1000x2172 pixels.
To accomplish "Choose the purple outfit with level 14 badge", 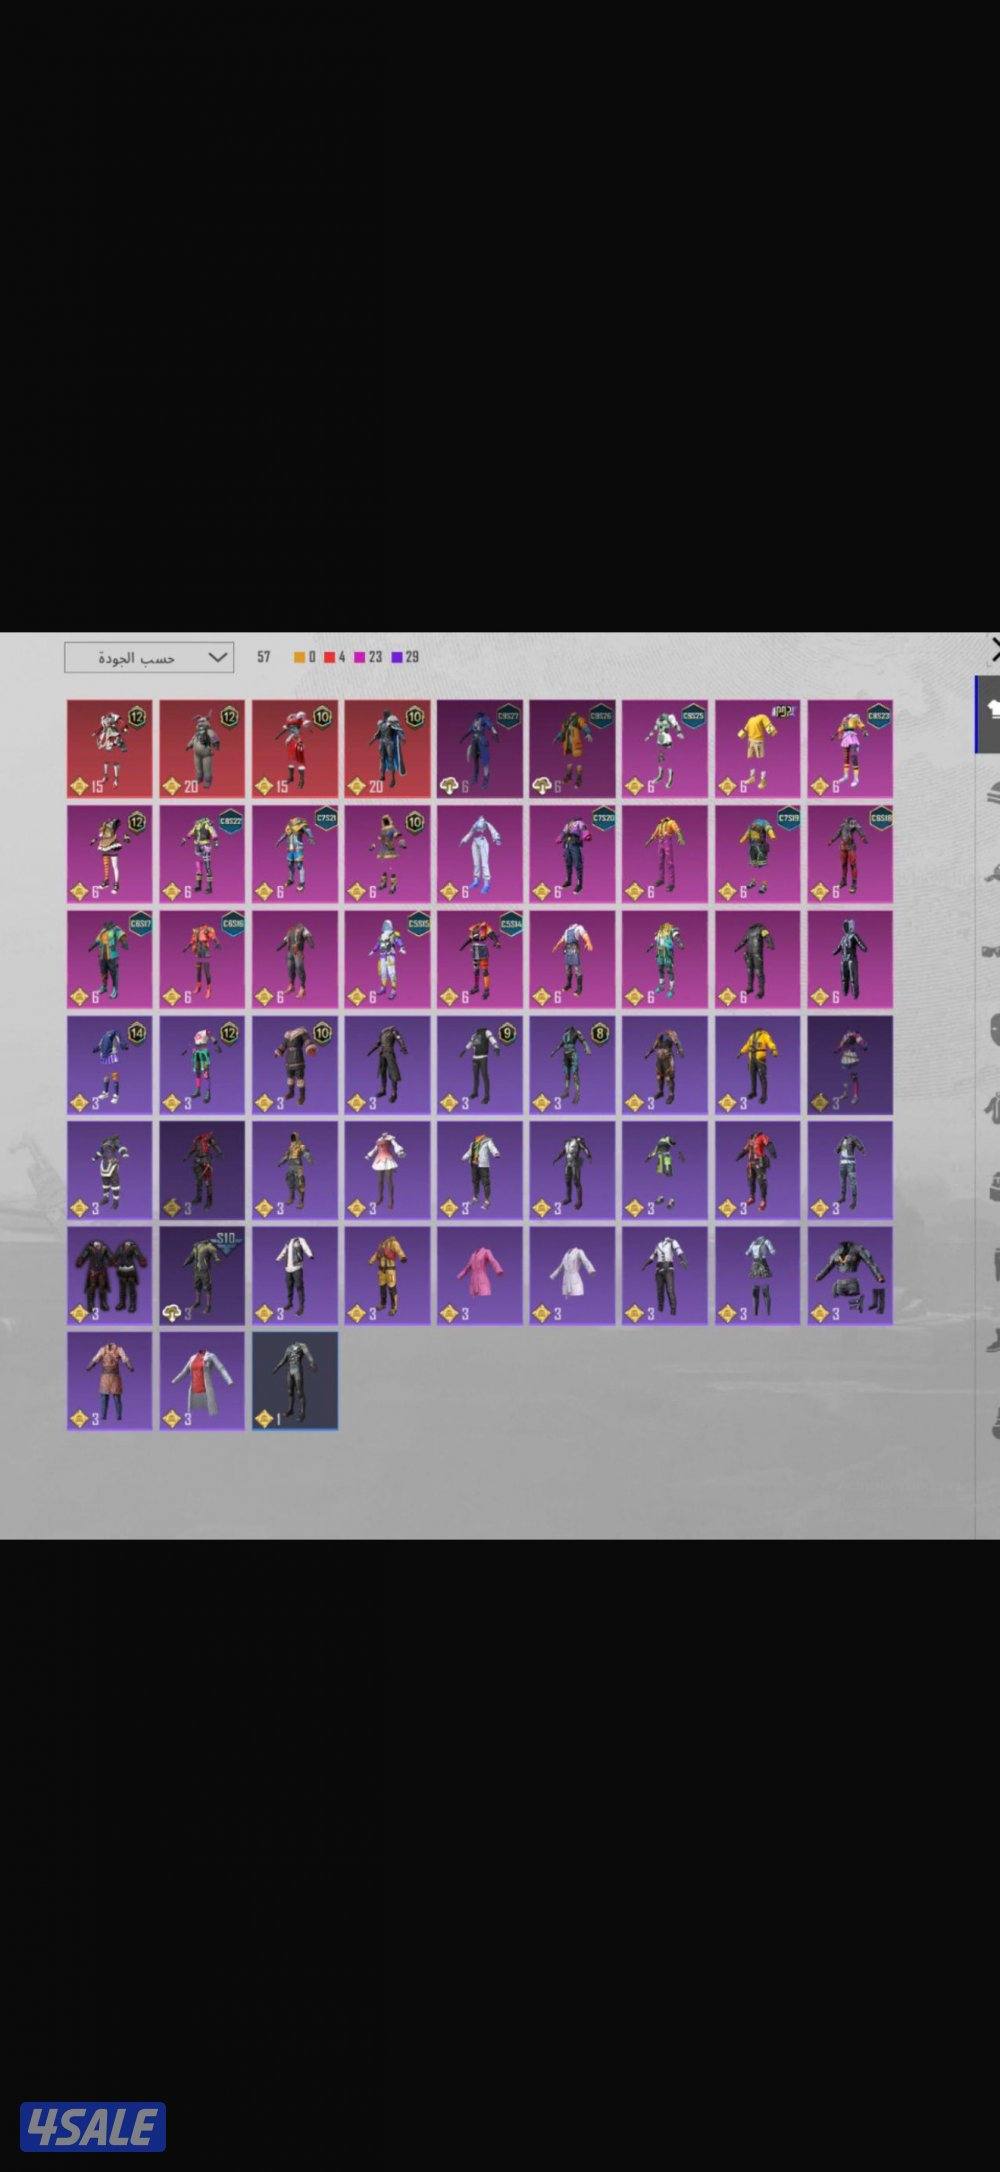I will click(110, 1065).
